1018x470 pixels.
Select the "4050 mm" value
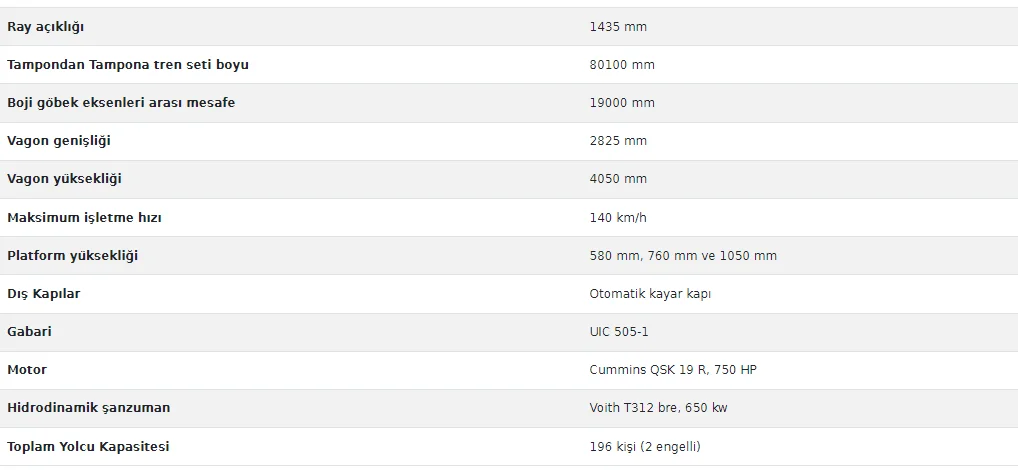click(618, 179)
